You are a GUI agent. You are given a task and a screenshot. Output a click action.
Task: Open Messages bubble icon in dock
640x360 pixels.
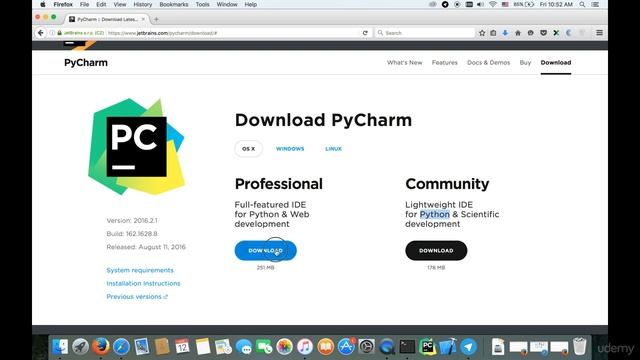pyautogui.click(x=244, y=347)
